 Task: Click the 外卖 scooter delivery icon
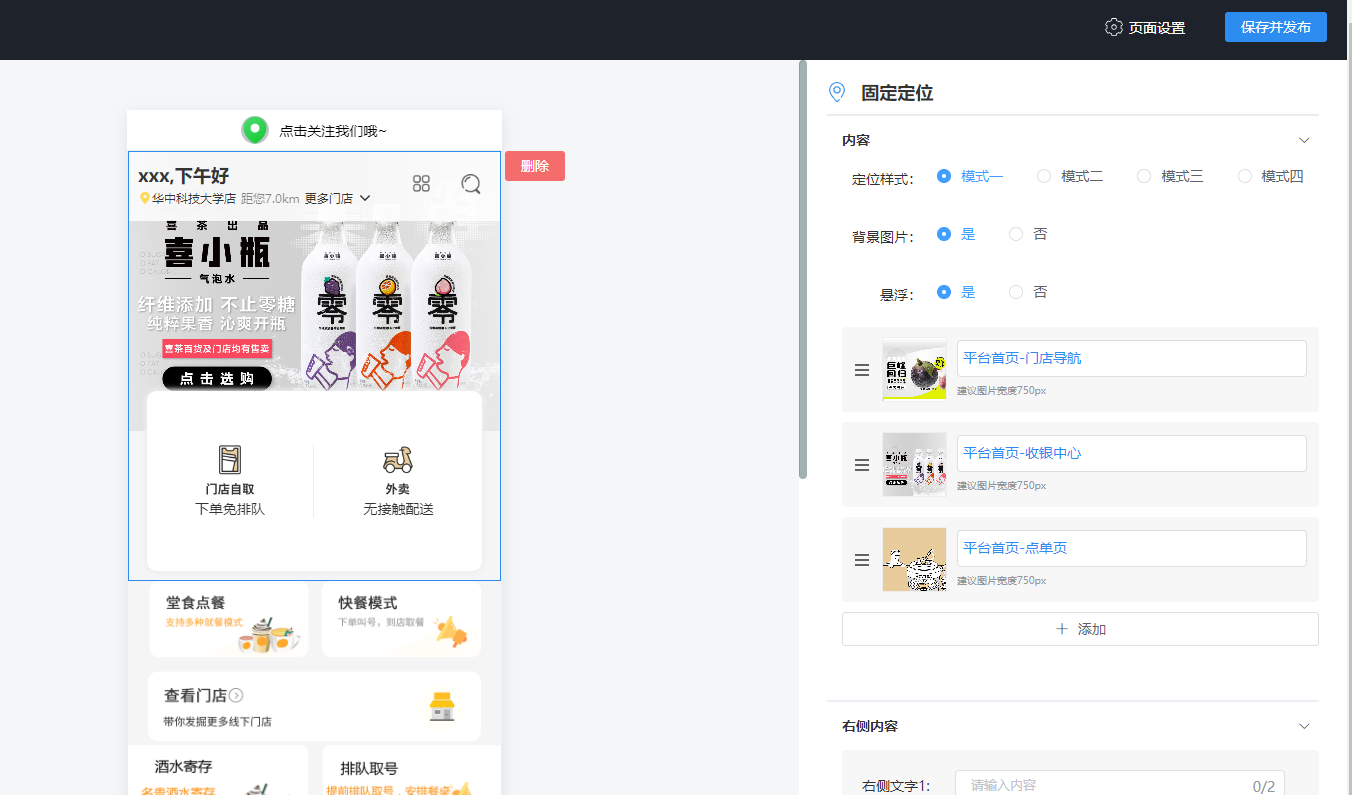click(x=397, y=460)
